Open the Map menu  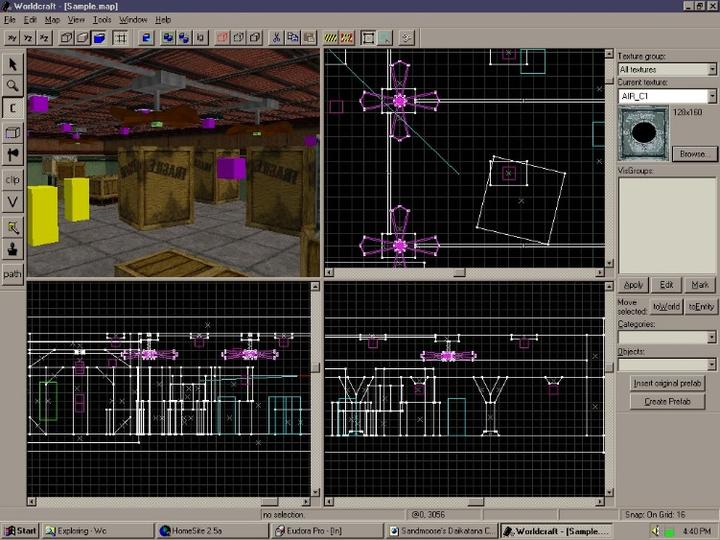[x=52, y=19]
